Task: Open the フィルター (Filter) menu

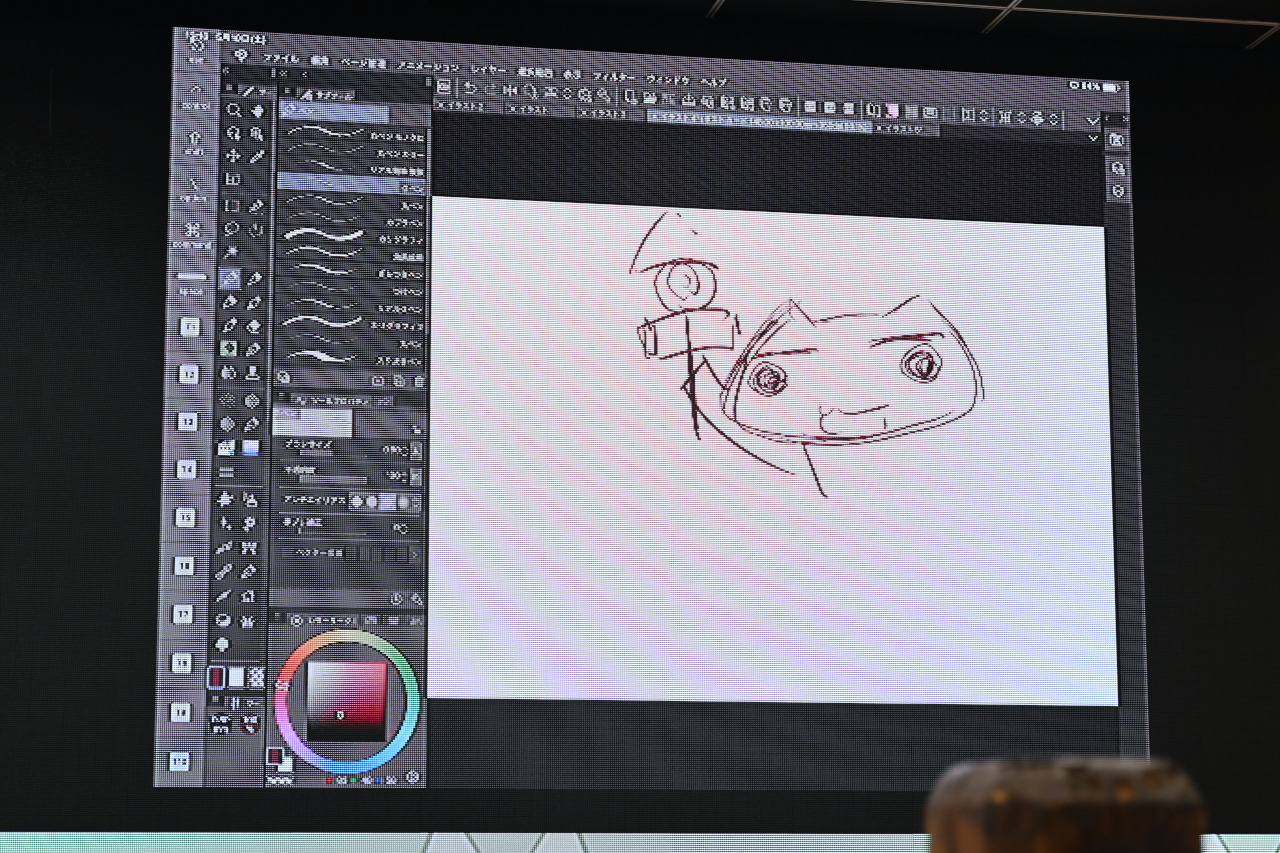Action: pyautogui.click(x=613, y=76)
